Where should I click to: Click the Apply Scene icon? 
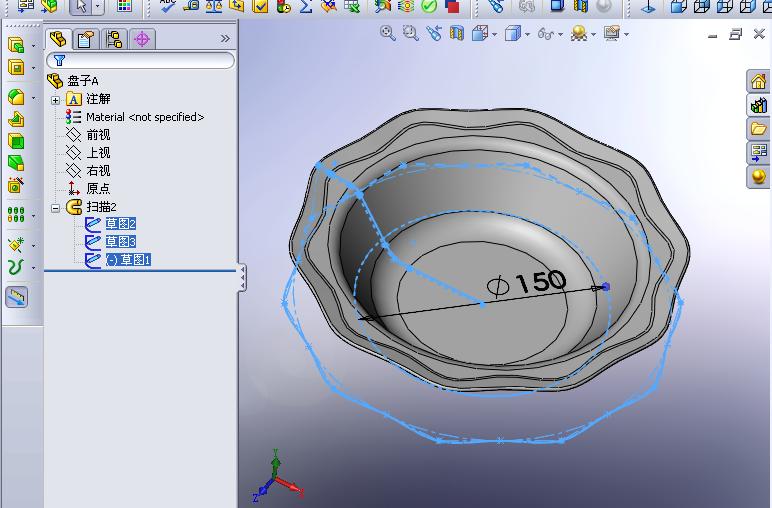click(579, 33)
